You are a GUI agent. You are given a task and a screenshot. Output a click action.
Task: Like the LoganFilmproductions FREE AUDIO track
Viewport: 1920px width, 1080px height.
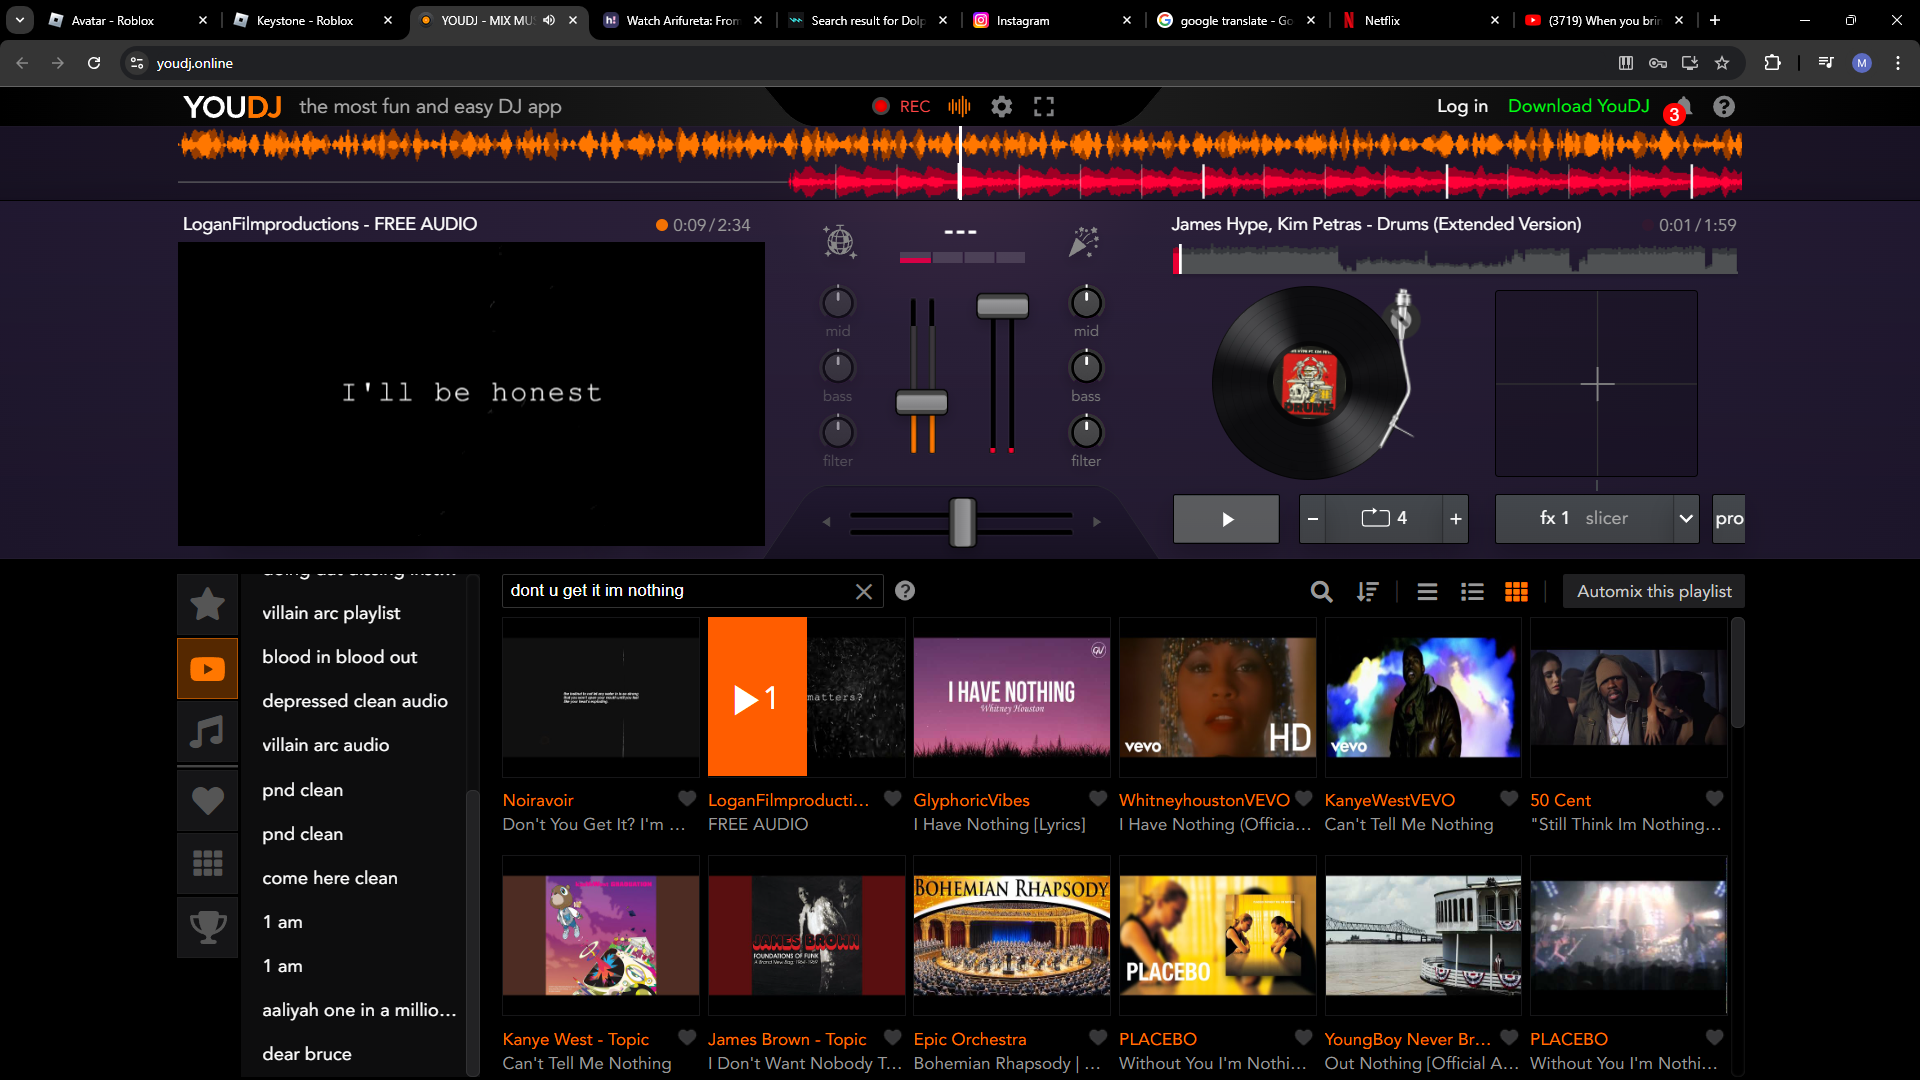(892, 798)
